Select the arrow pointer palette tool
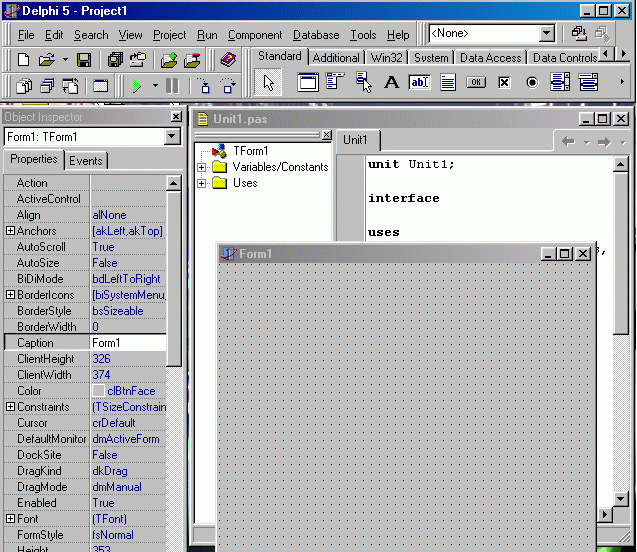The image size is (637, 552). click(x=268, y=82)
